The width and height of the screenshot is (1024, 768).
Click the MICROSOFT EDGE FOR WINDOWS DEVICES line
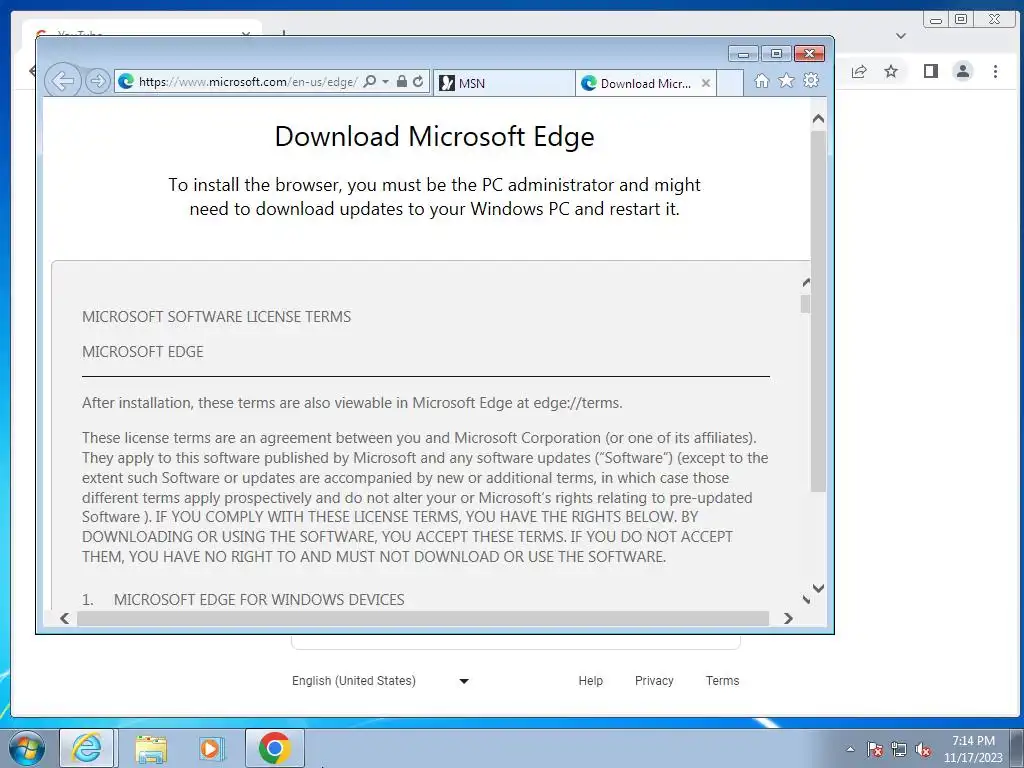click(259, 600)
